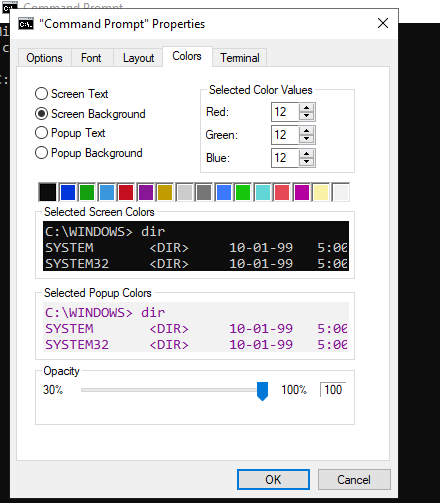Click the opacity value input field
The height and width of the screenshot is (503, 440).
pyautogui.click(x=333, y=390)
